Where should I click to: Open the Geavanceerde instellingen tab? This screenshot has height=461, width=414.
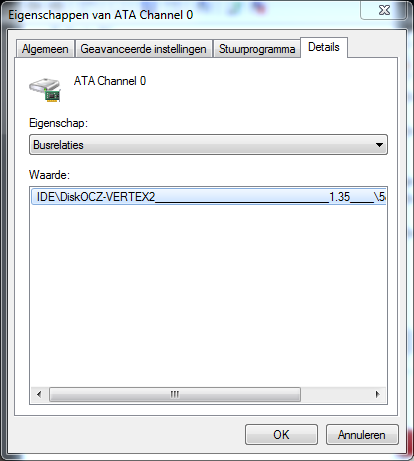(144, 49)
